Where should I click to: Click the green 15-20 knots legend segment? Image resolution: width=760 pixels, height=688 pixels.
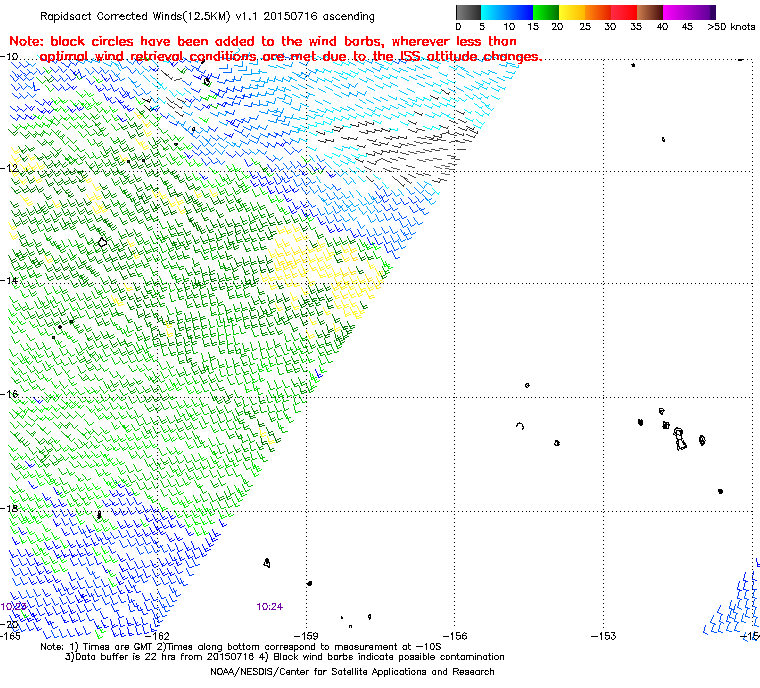point(546,12)
